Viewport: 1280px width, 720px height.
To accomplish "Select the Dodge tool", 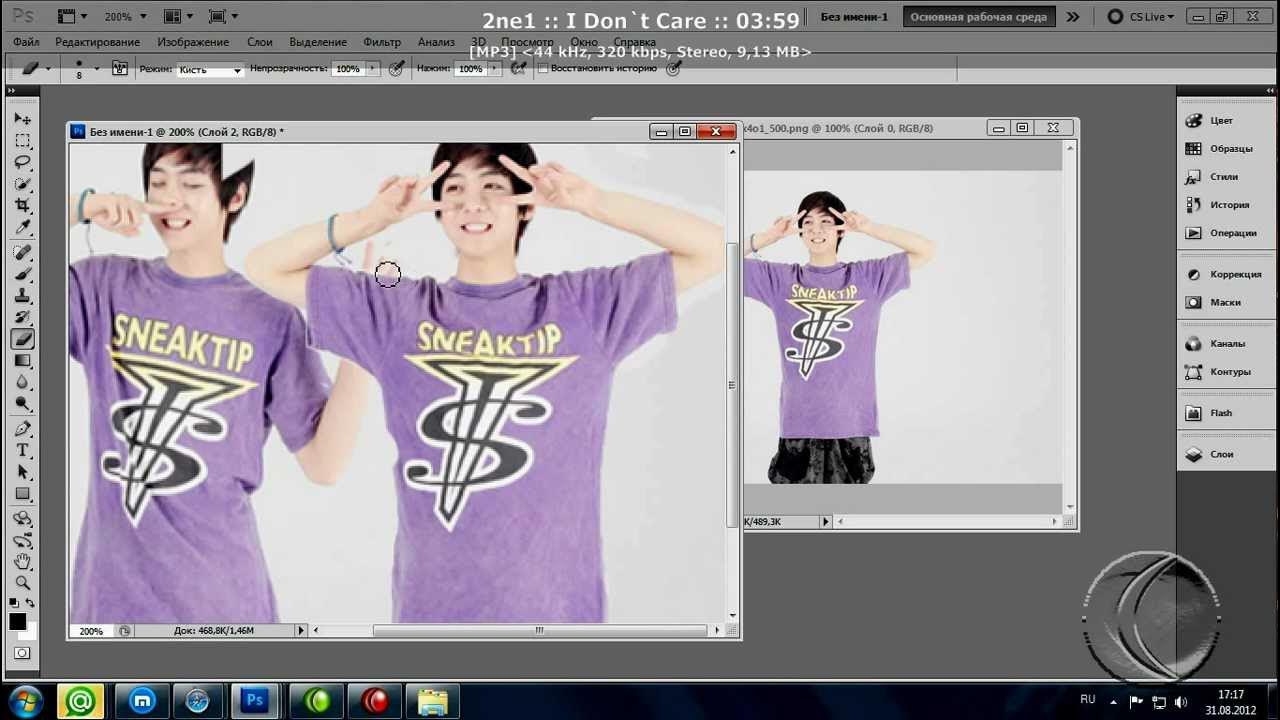I will (x=22, y=405).
